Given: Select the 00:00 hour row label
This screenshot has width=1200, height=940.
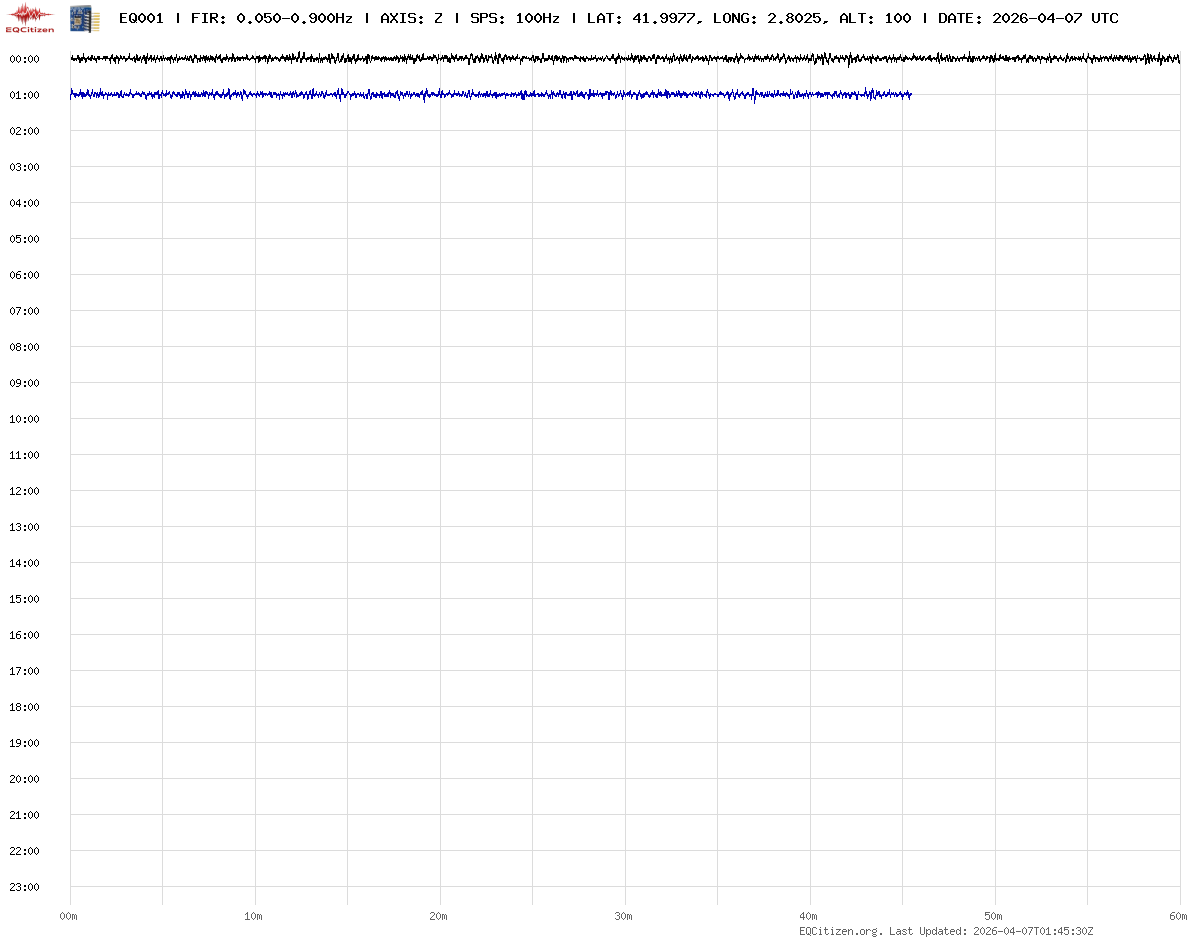Looking at the screenshot, I should pyautogui.click(x=24, y=59).
